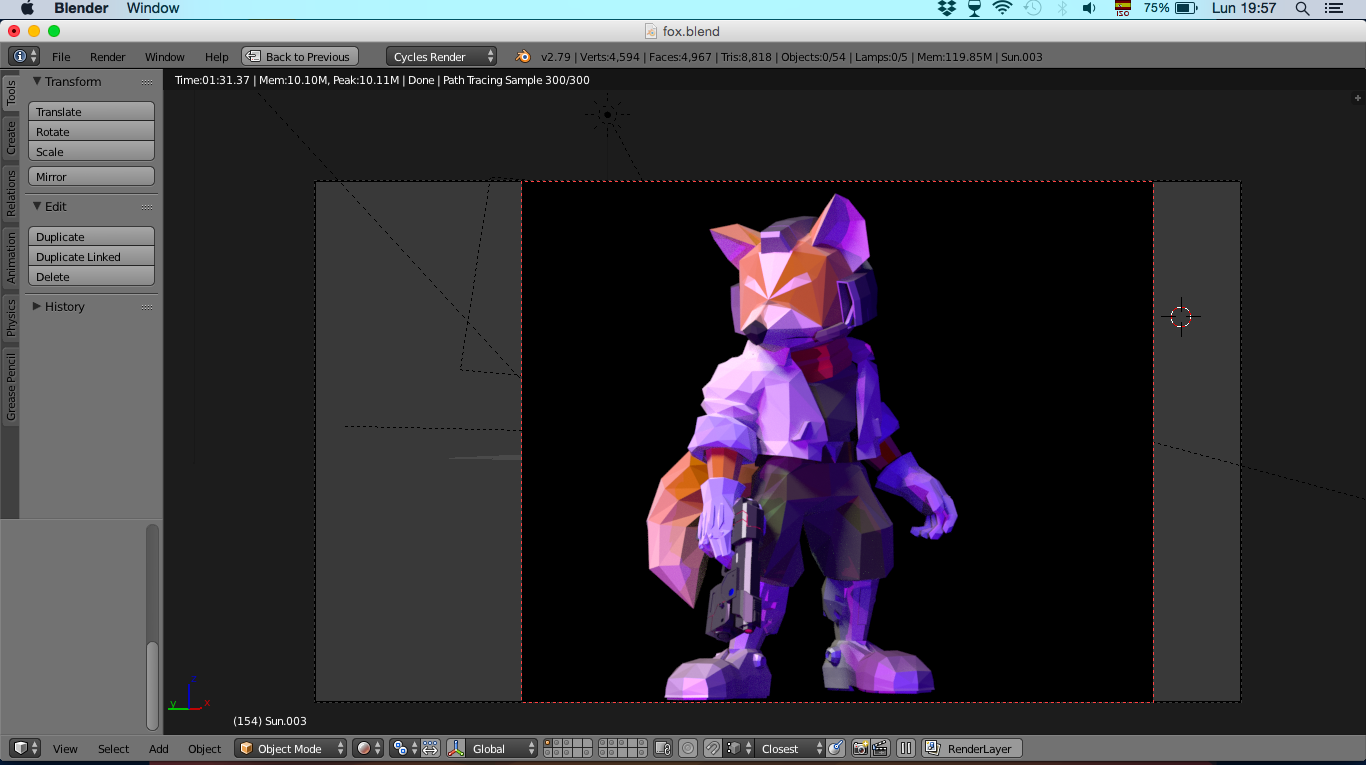Expand the History panel

pos(65,306)
